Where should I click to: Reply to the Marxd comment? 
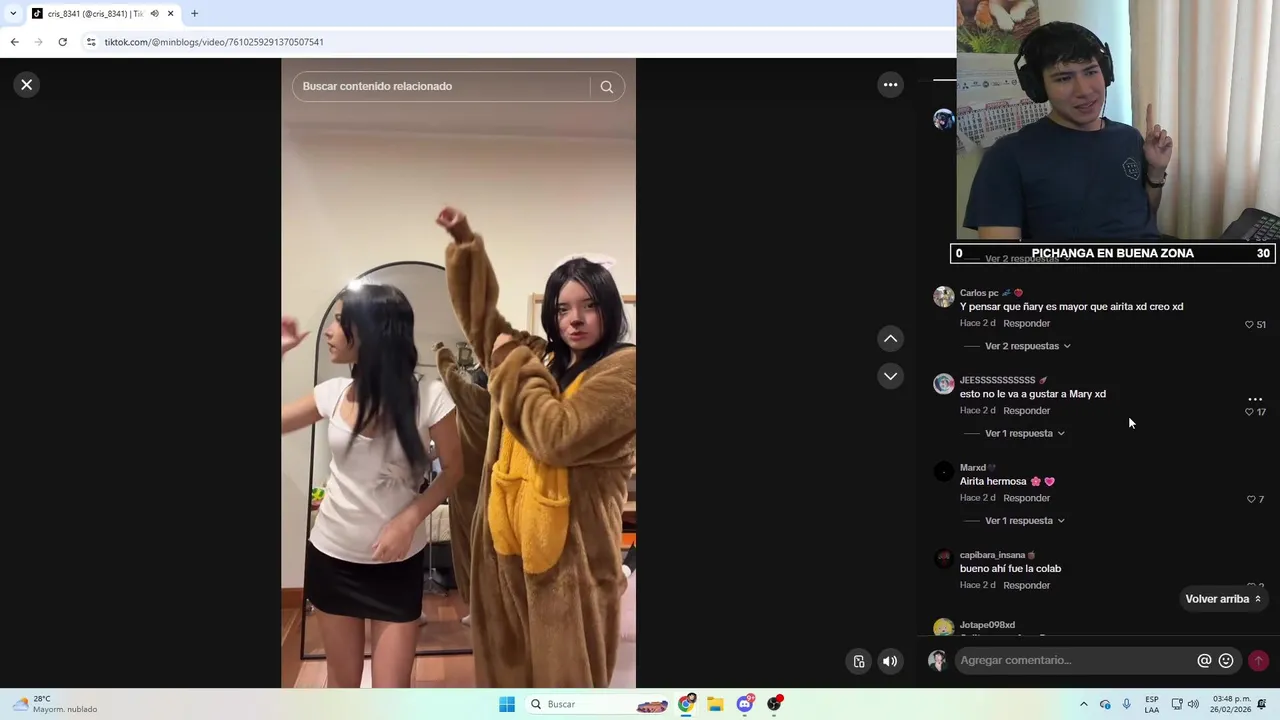[1027, 497]
